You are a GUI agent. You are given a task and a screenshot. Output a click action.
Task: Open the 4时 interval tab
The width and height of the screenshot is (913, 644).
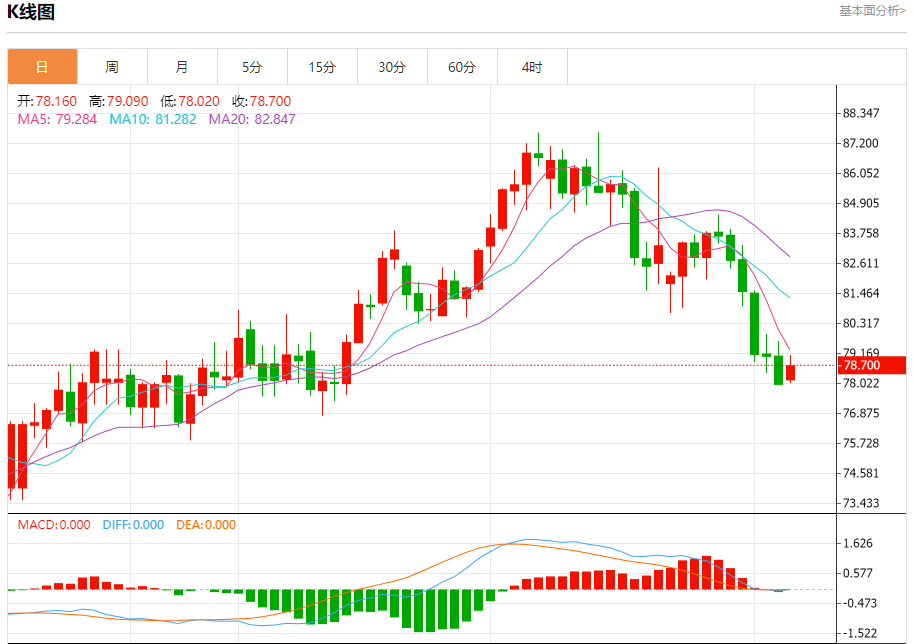[x=532, y=67]
